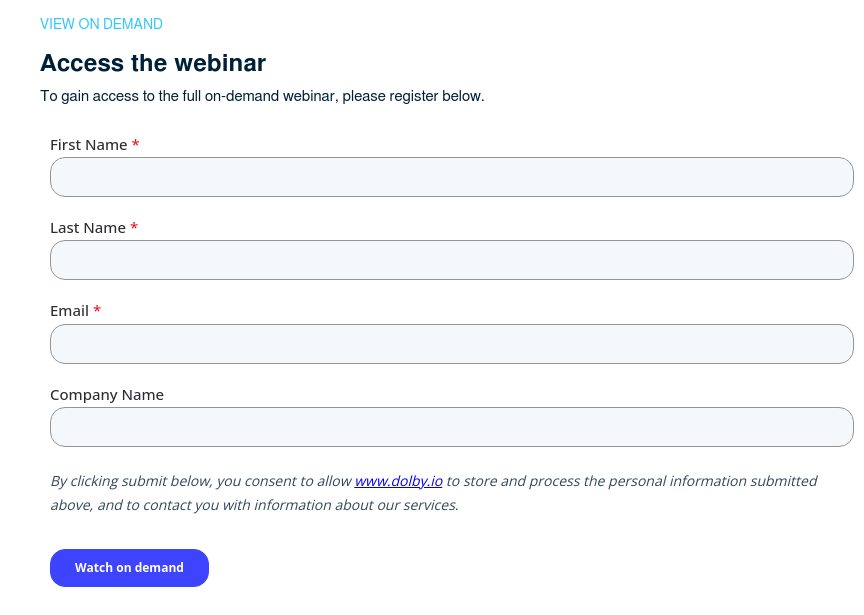Viewport: 864px width, 615px height.
Task: Click the registration instruction text
Action: tap(261, 96)
